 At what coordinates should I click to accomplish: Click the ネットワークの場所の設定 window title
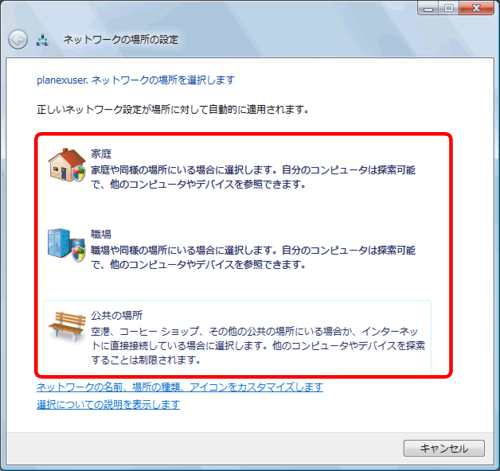tap(121, 40)
